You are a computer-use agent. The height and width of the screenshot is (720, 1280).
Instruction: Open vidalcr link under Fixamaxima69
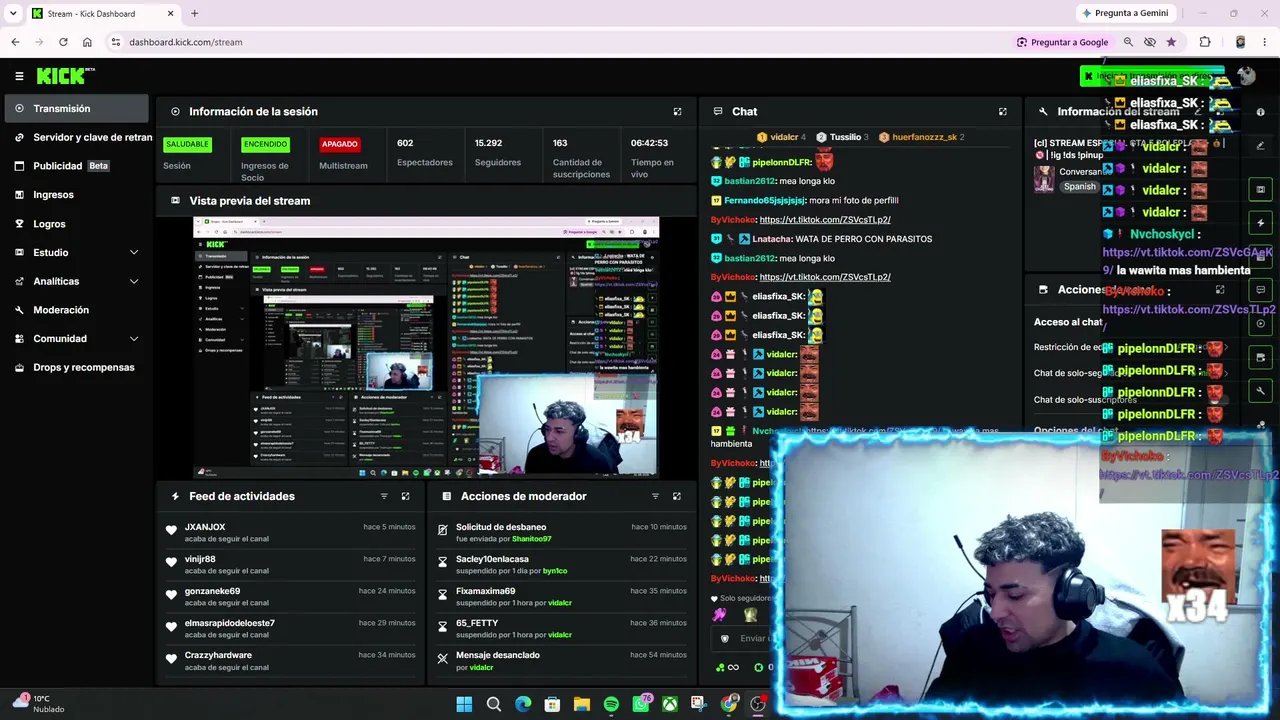(x=560, y=603)
